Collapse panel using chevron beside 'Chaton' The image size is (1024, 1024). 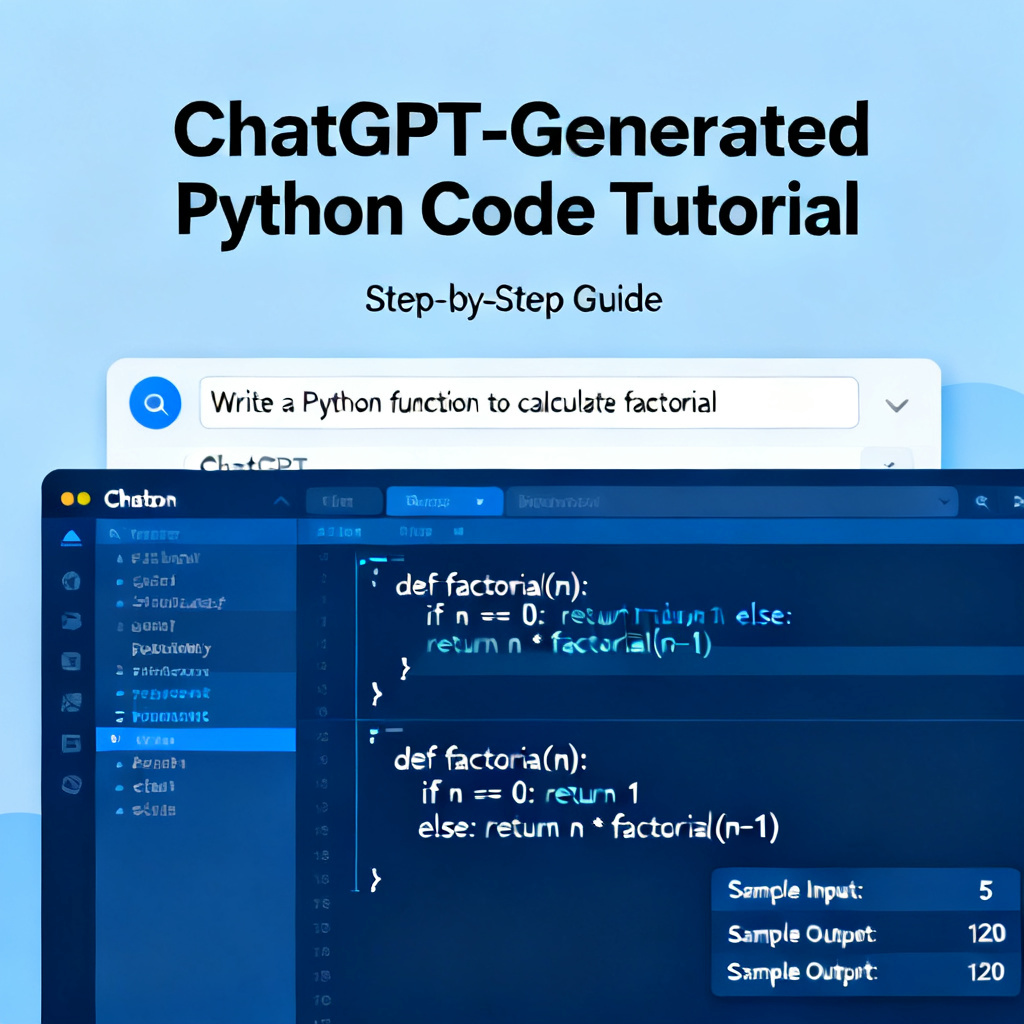(281, 501)
